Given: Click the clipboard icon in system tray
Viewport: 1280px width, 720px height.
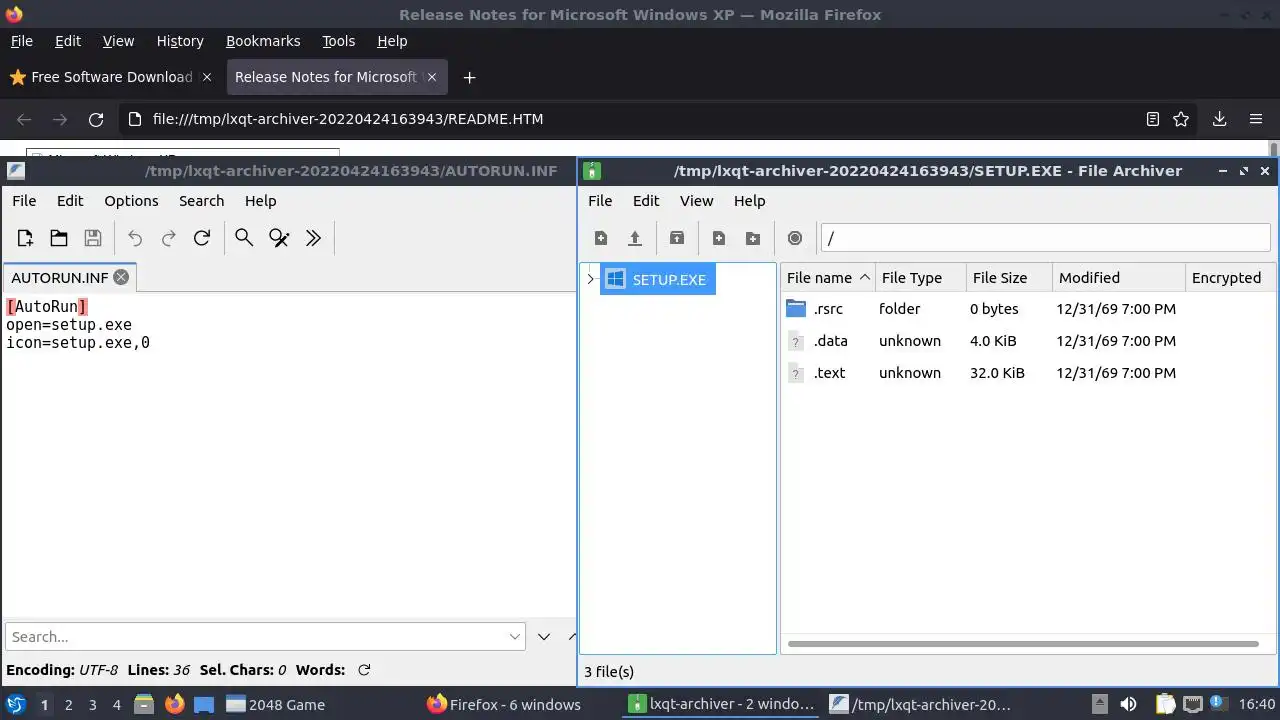Looking at the screenshot, I should pos(1166,704).
